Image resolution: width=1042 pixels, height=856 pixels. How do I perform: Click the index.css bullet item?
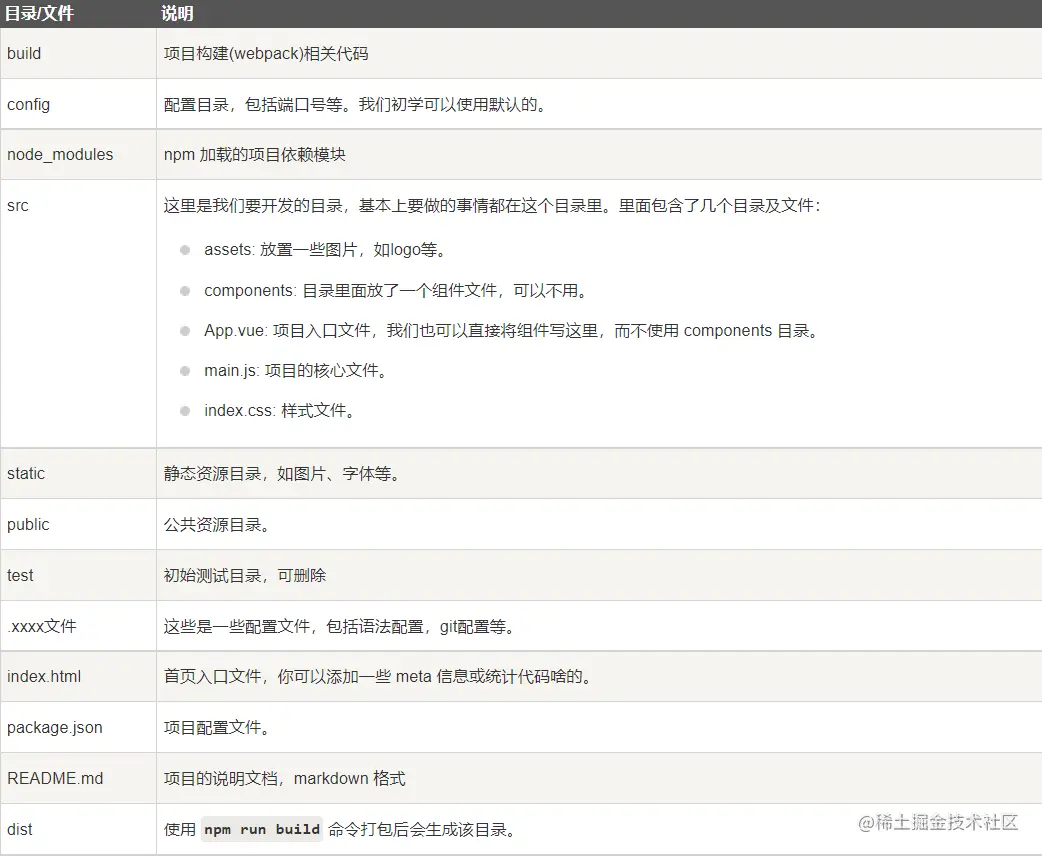click(x=280, y=411)
